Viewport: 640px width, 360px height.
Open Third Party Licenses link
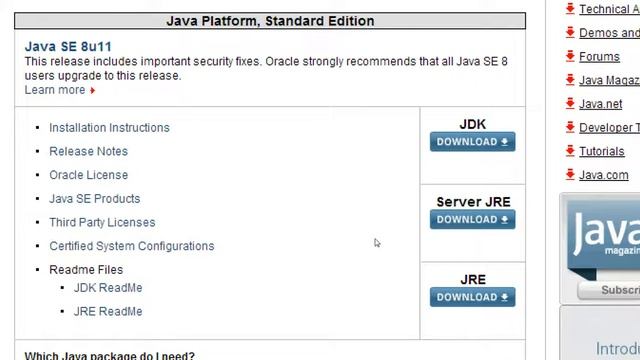[102, 222]
